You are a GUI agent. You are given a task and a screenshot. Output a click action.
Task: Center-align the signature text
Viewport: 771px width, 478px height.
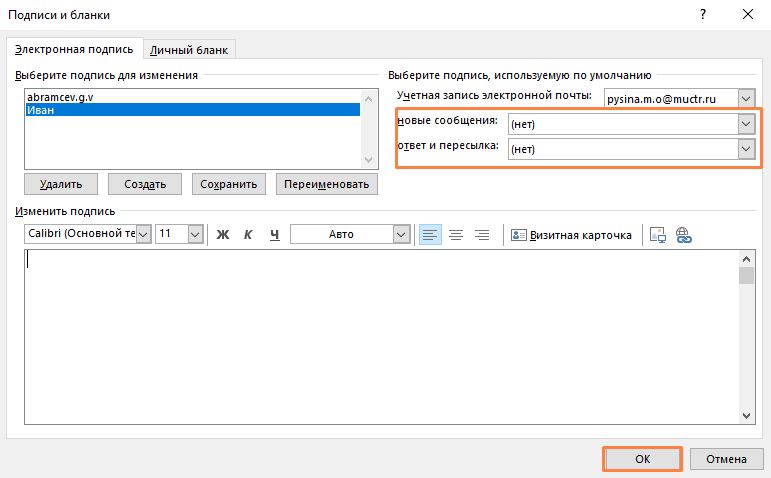point(456,234)
